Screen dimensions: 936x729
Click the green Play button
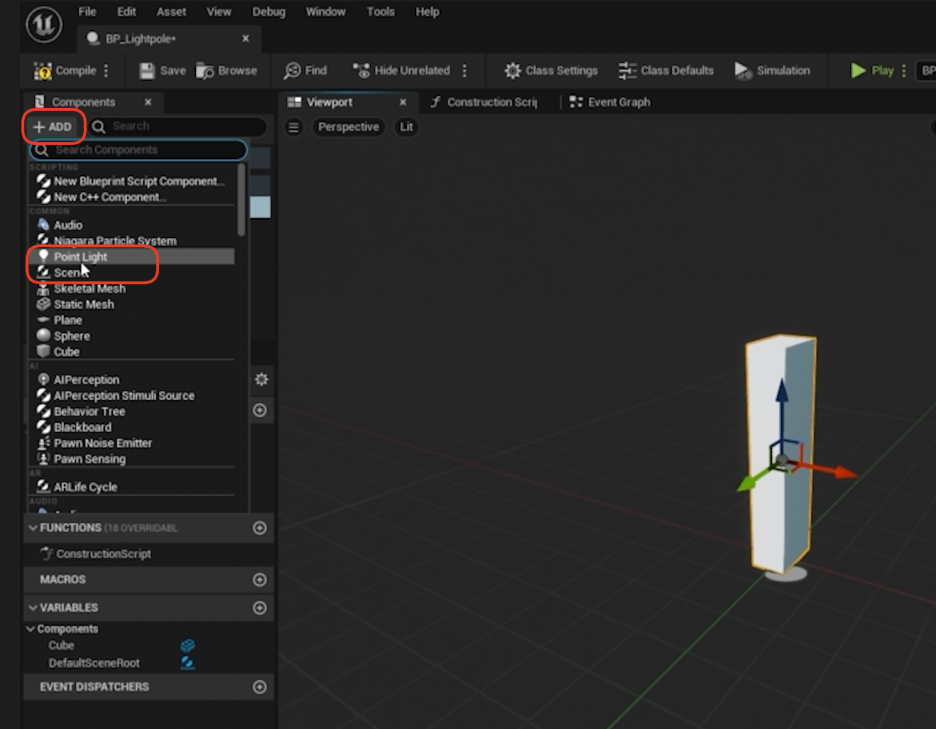872,70
